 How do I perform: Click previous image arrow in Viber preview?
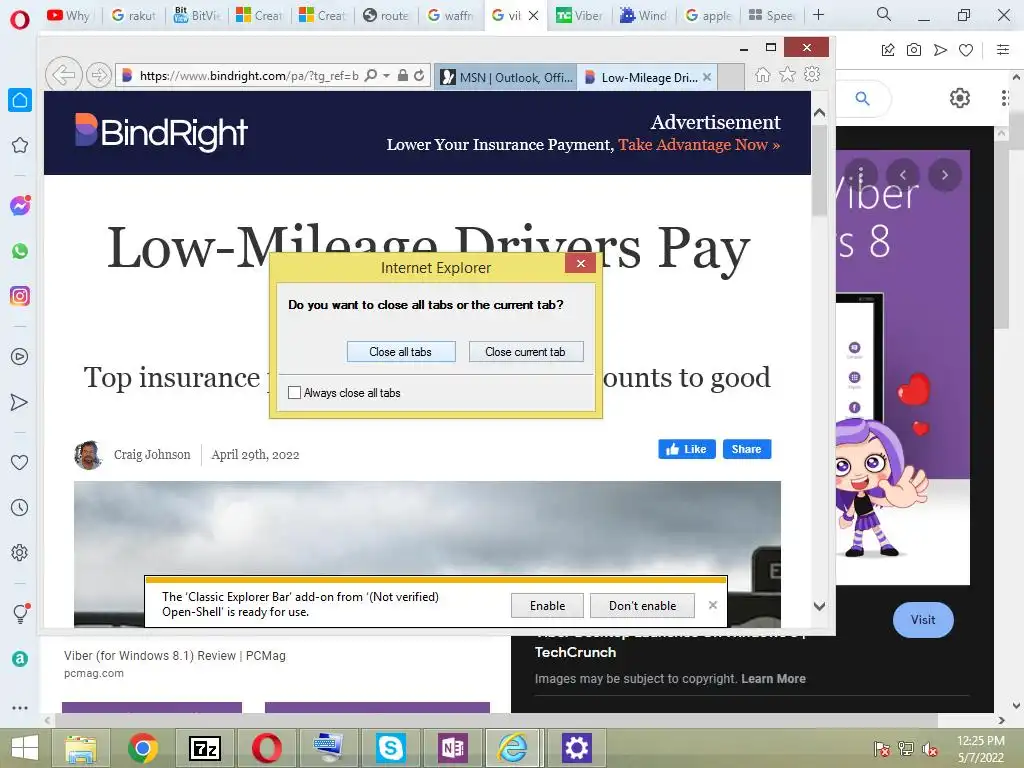[x=903, y=175]
